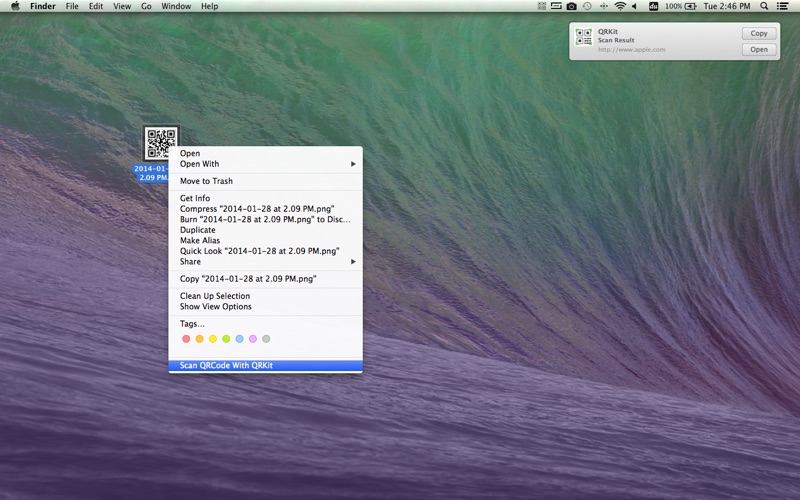Click the display mirroring icon in menu bar

[x=556, y=6]
